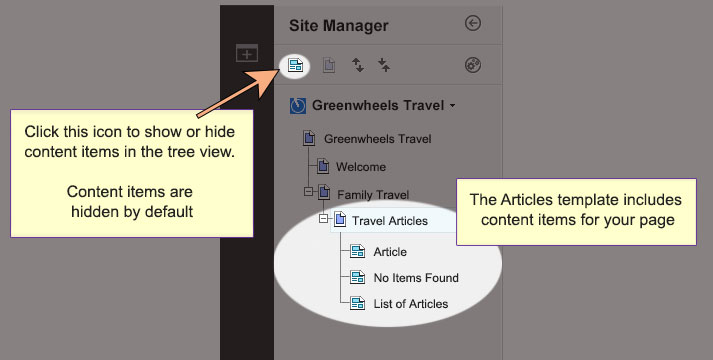713x360 pixels.
Task: Select the No Items Found content item
Action: pos(416,278)
